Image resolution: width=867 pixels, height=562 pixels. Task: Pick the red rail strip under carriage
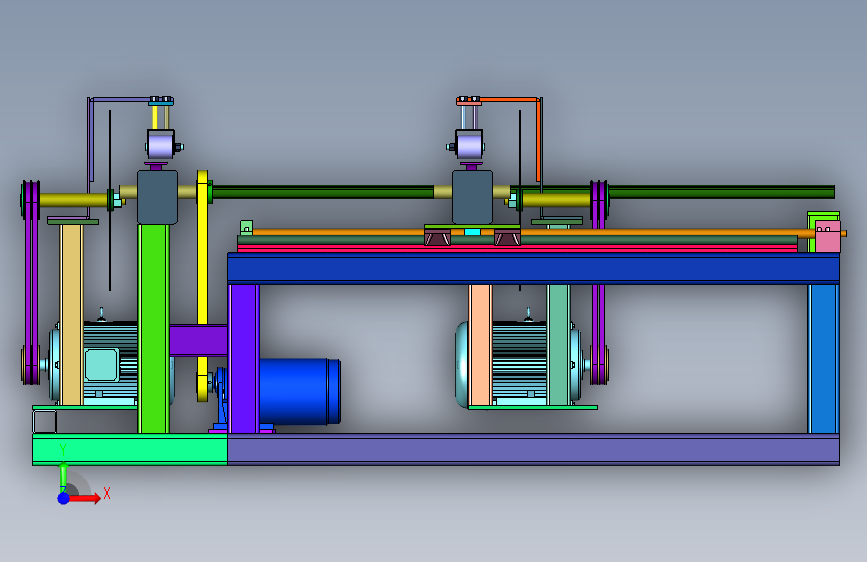[x=517, y=249]
